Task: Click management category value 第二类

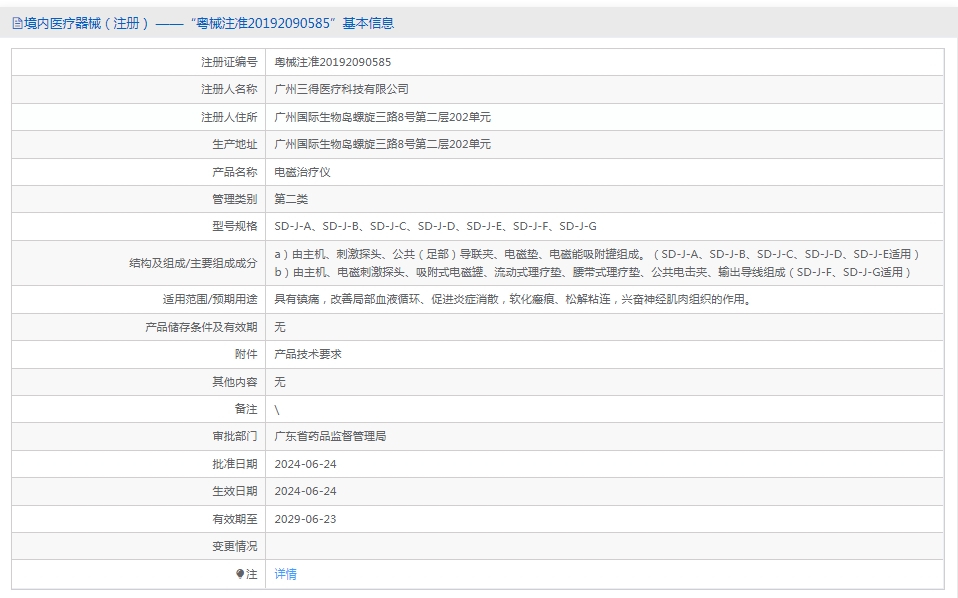Action: [x=291, y=199]
